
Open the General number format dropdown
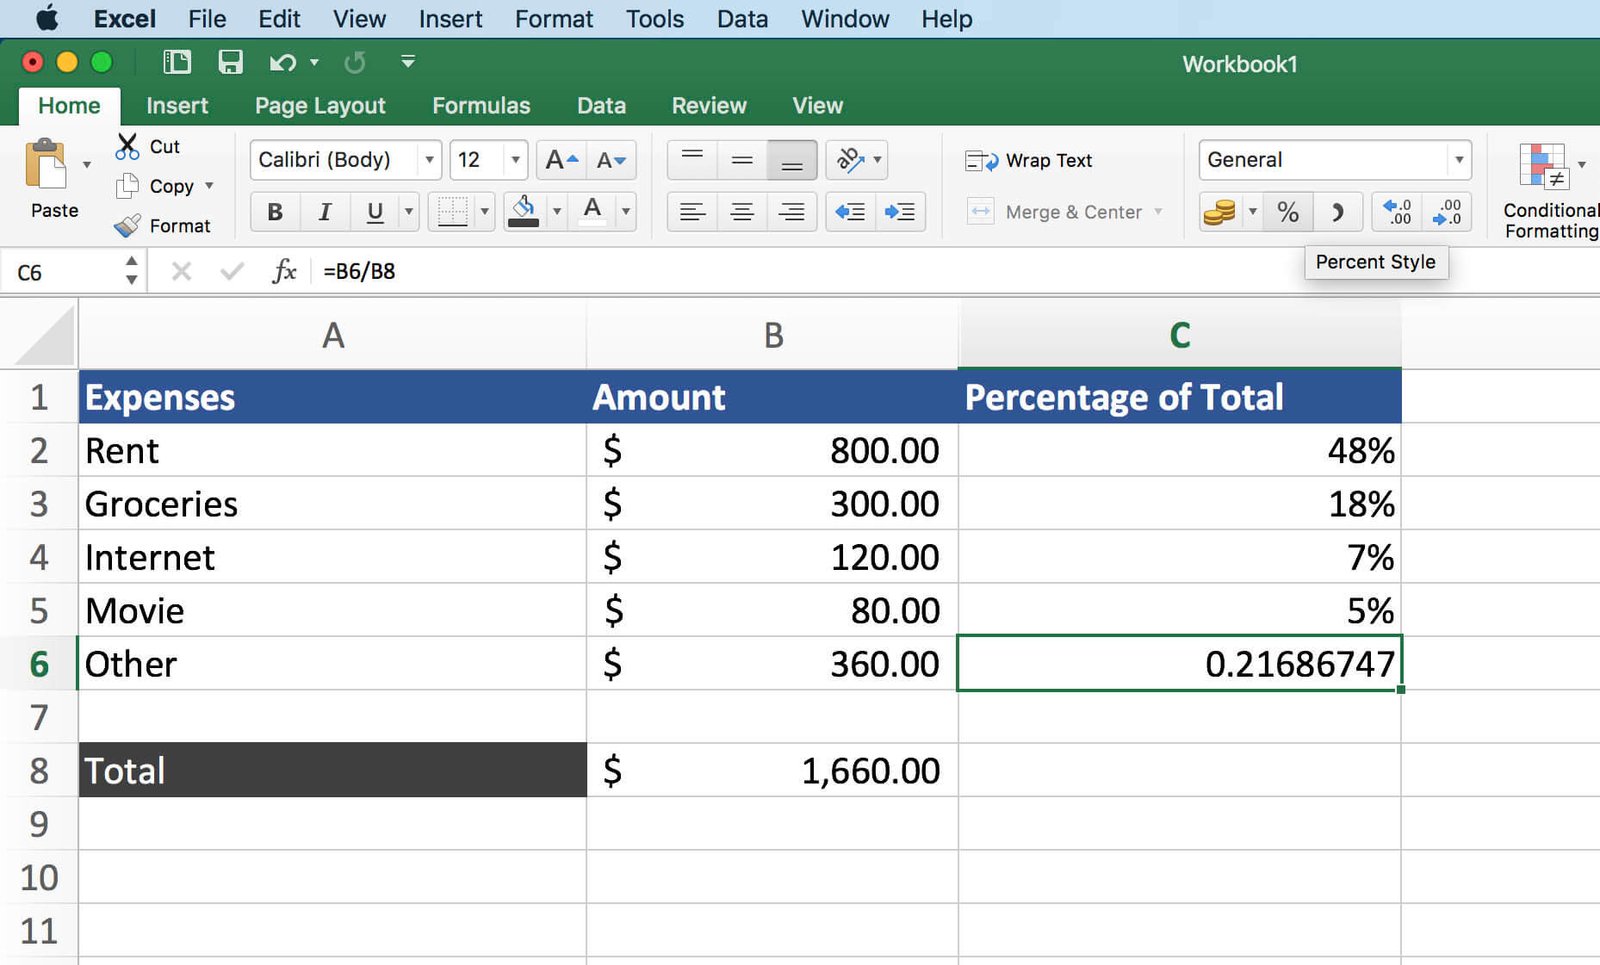[1460, 160]
